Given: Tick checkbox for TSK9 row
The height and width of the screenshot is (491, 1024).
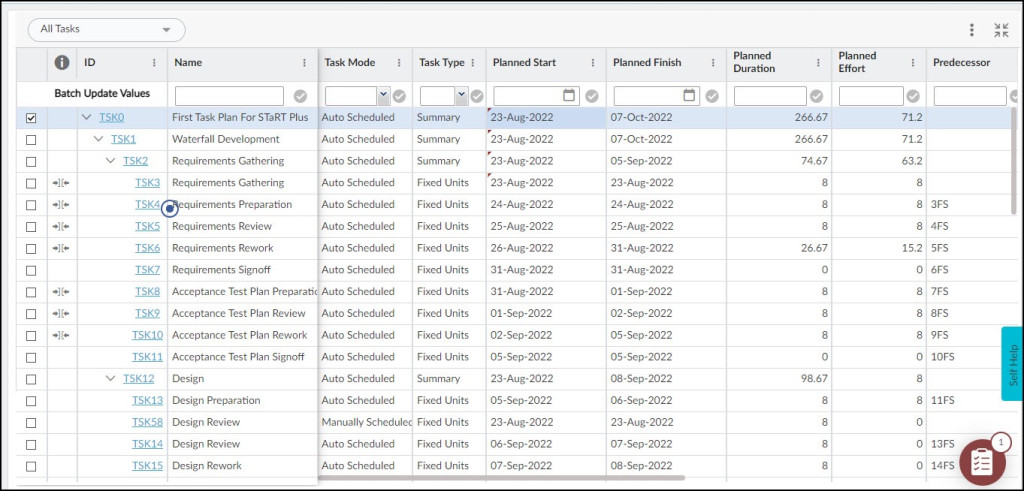Looking at the screenshot, I should 31,314.
